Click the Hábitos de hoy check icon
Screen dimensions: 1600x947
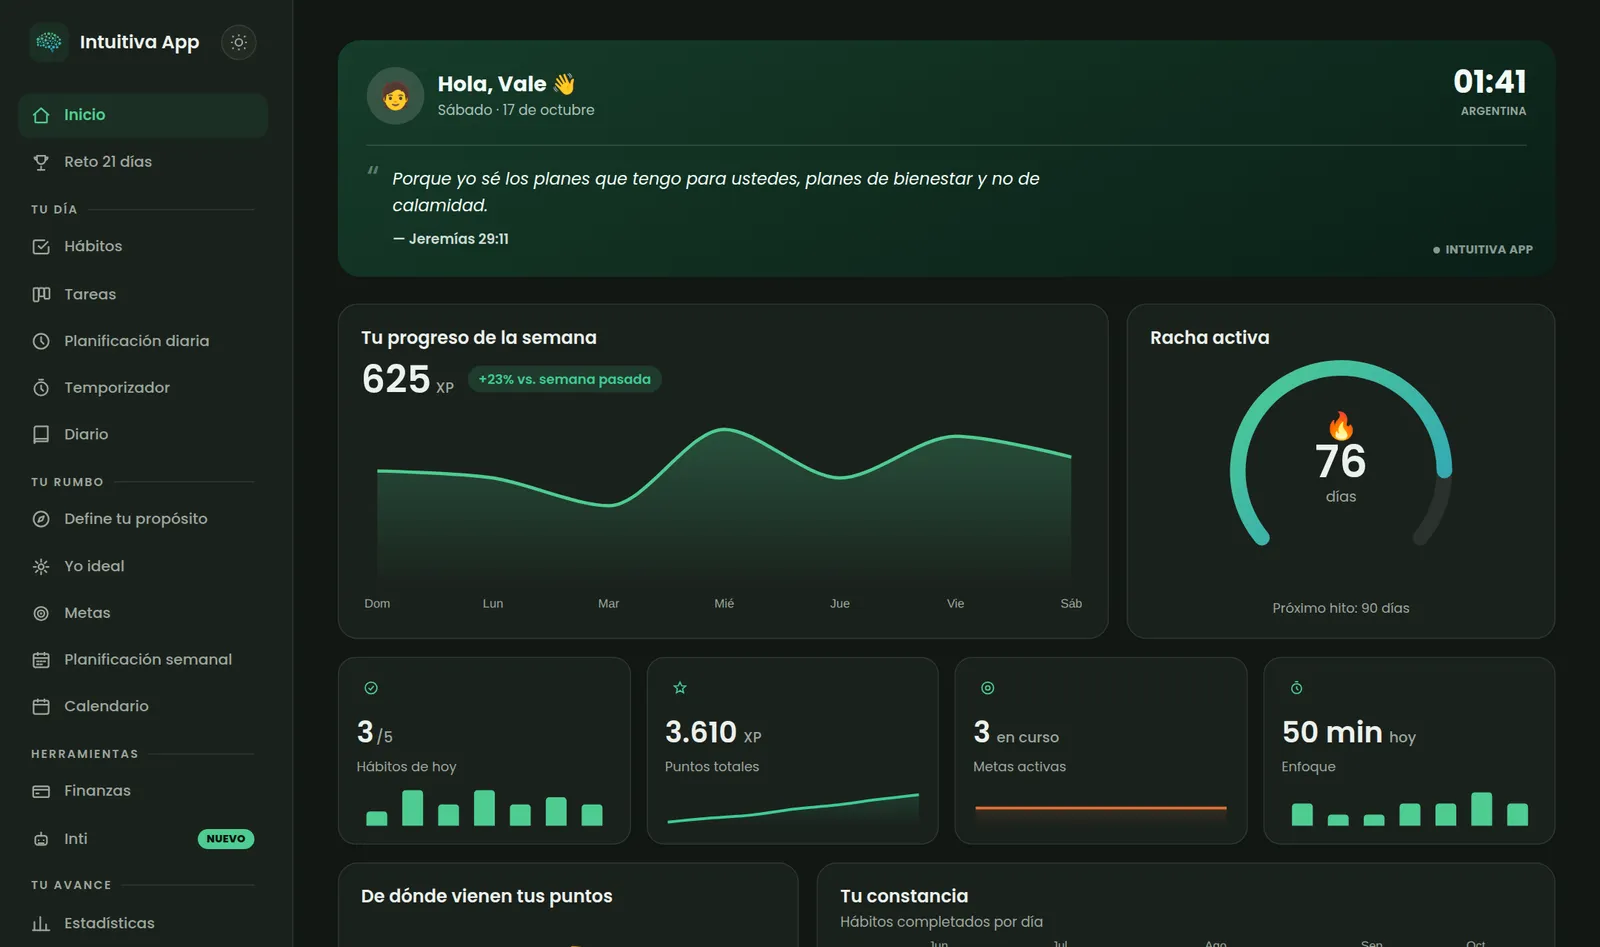click(x=371, y=688)
